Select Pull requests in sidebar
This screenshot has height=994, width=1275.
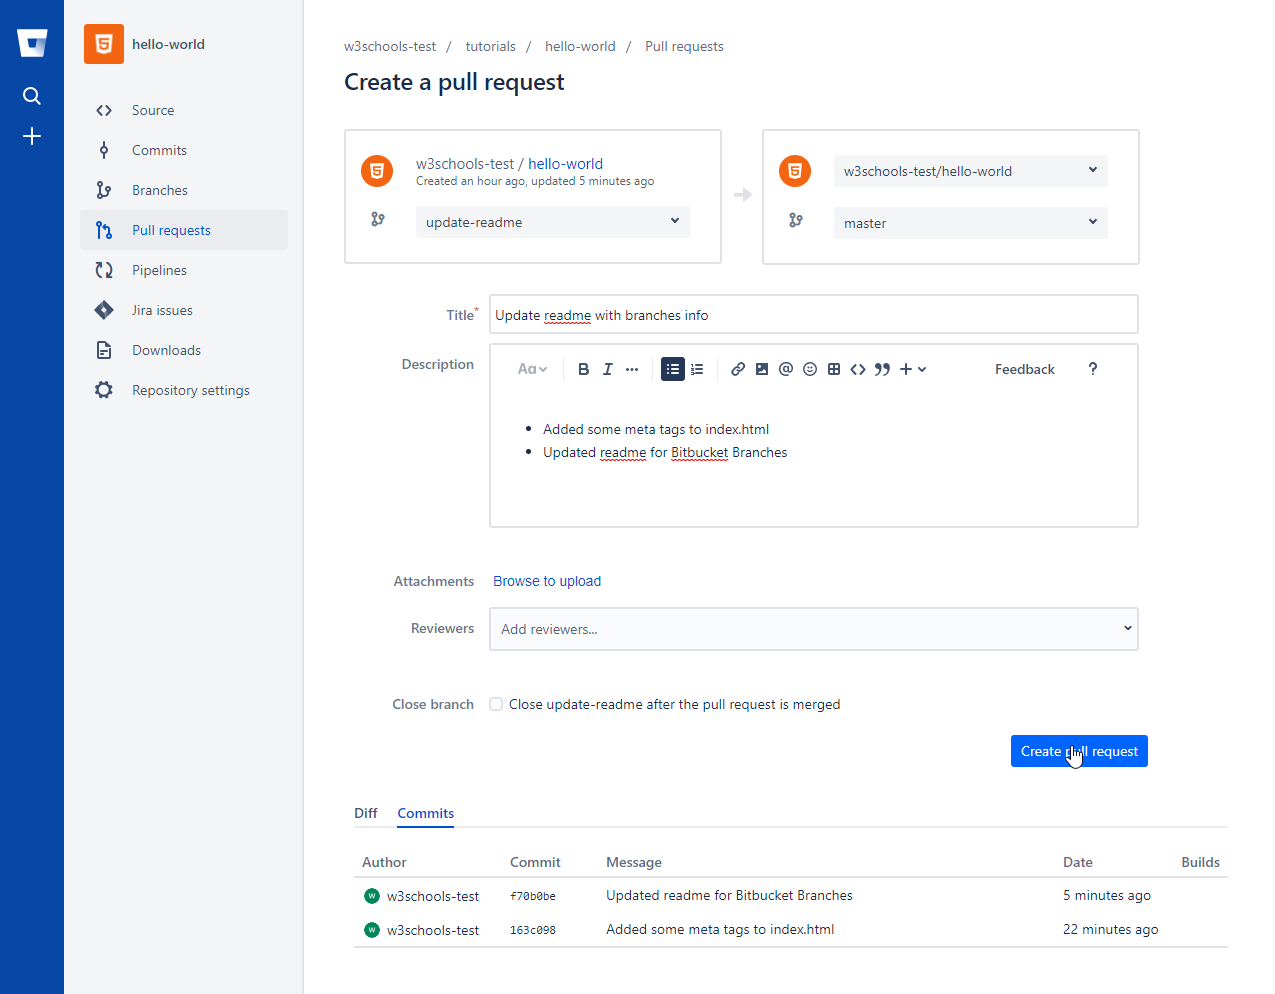[x=184, y=230]
